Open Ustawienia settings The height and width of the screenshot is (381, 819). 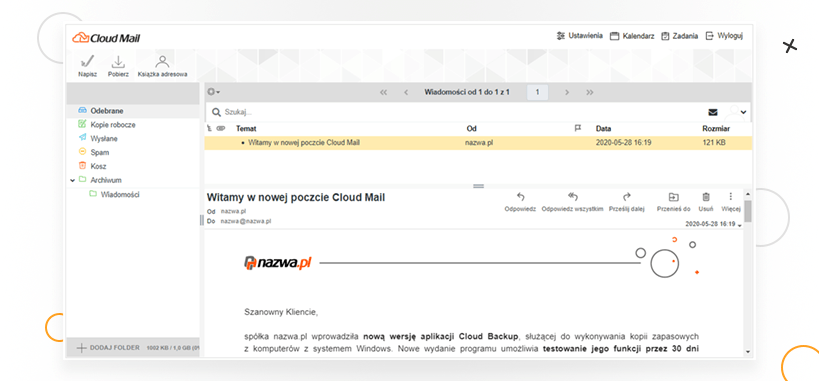pos(580,36)
